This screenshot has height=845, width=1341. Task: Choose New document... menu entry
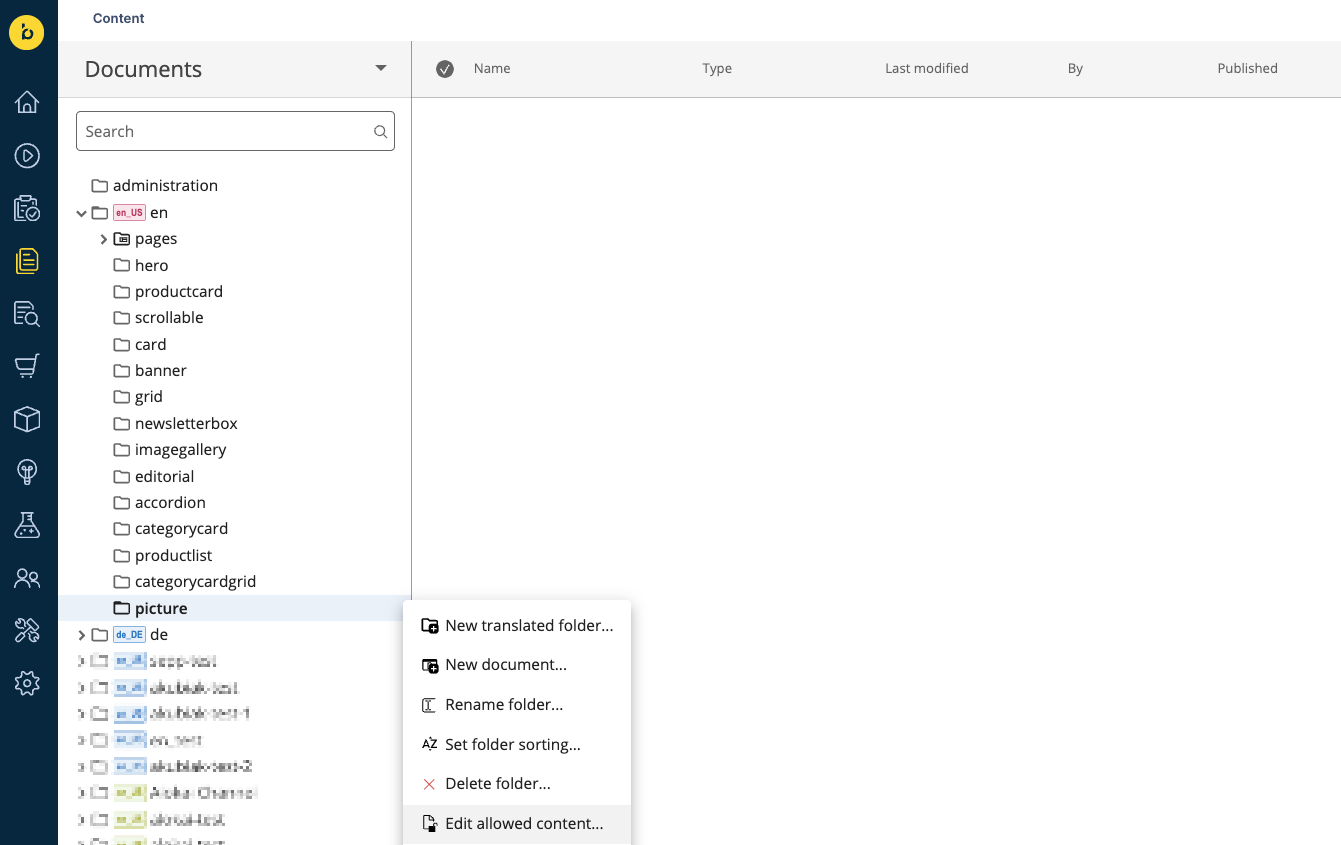point(517,665)
